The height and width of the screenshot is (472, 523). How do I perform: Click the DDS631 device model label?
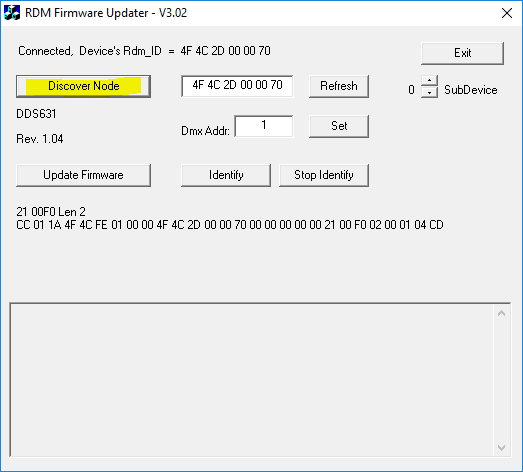tap(36, 114)
